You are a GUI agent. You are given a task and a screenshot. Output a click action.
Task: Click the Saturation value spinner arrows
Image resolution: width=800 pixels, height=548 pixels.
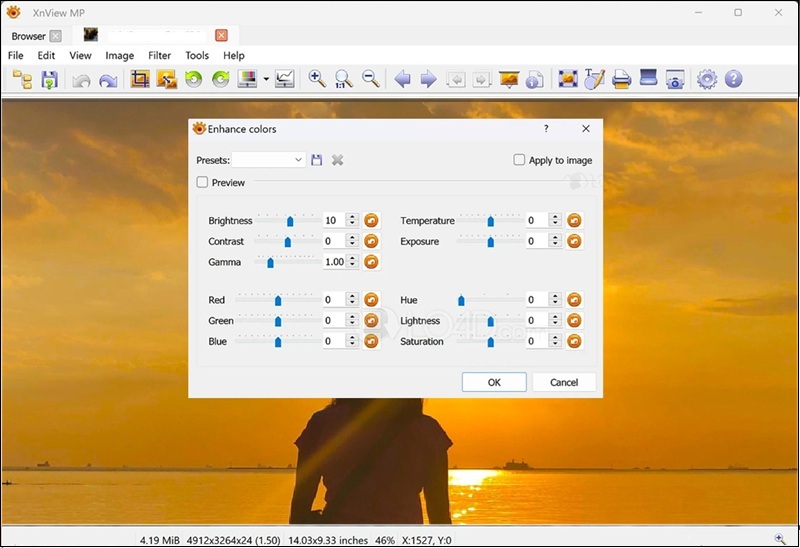pos(555,341)
